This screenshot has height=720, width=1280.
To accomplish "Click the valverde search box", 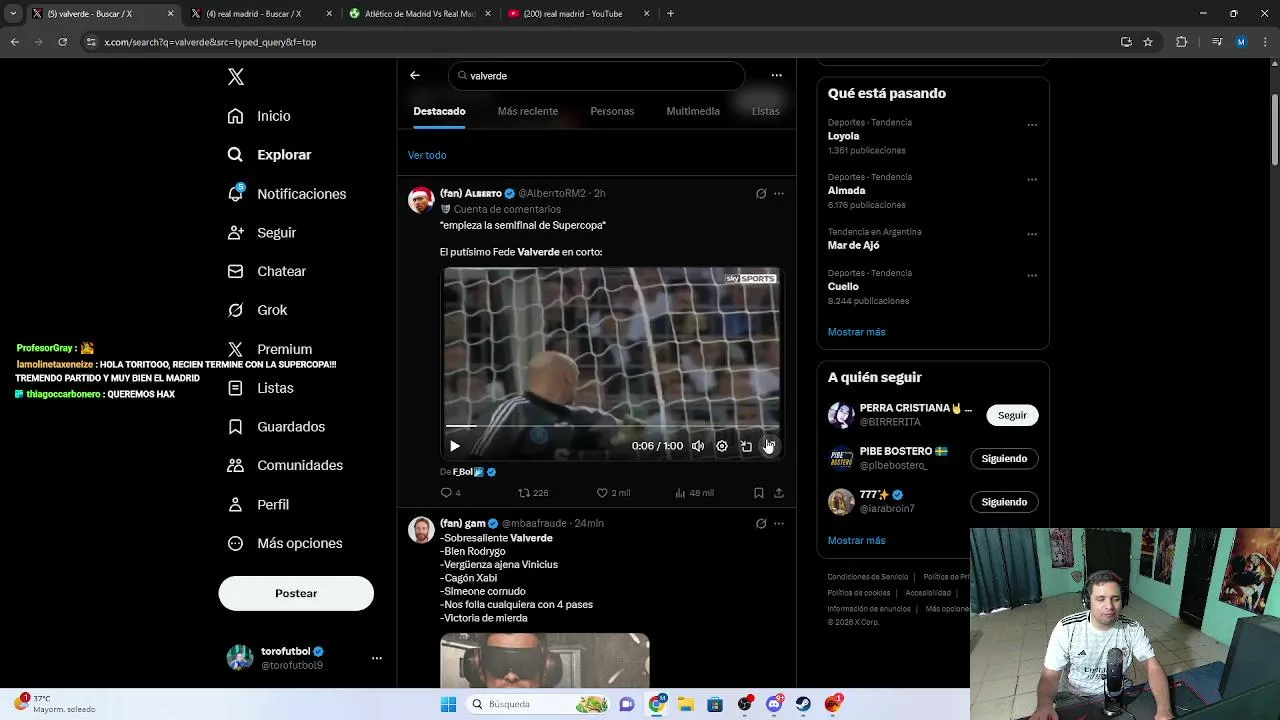I will pyautogui.click(x=596, y=76).
